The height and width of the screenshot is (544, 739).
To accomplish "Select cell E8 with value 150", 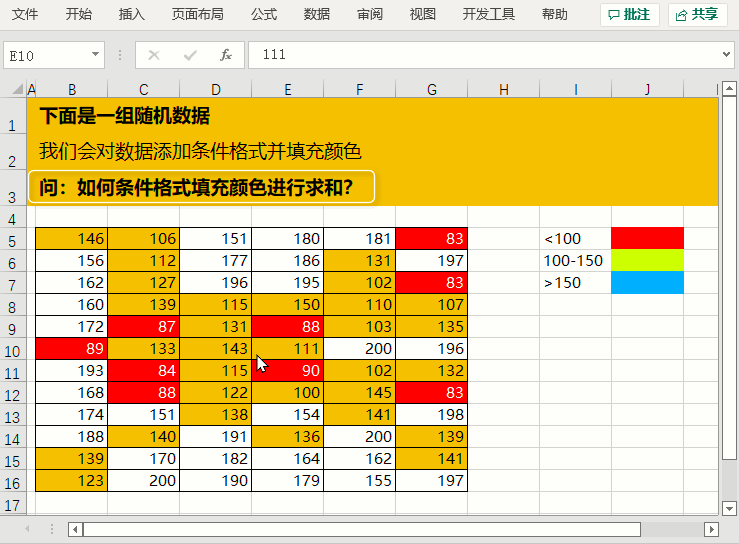I will click(287, 305).
